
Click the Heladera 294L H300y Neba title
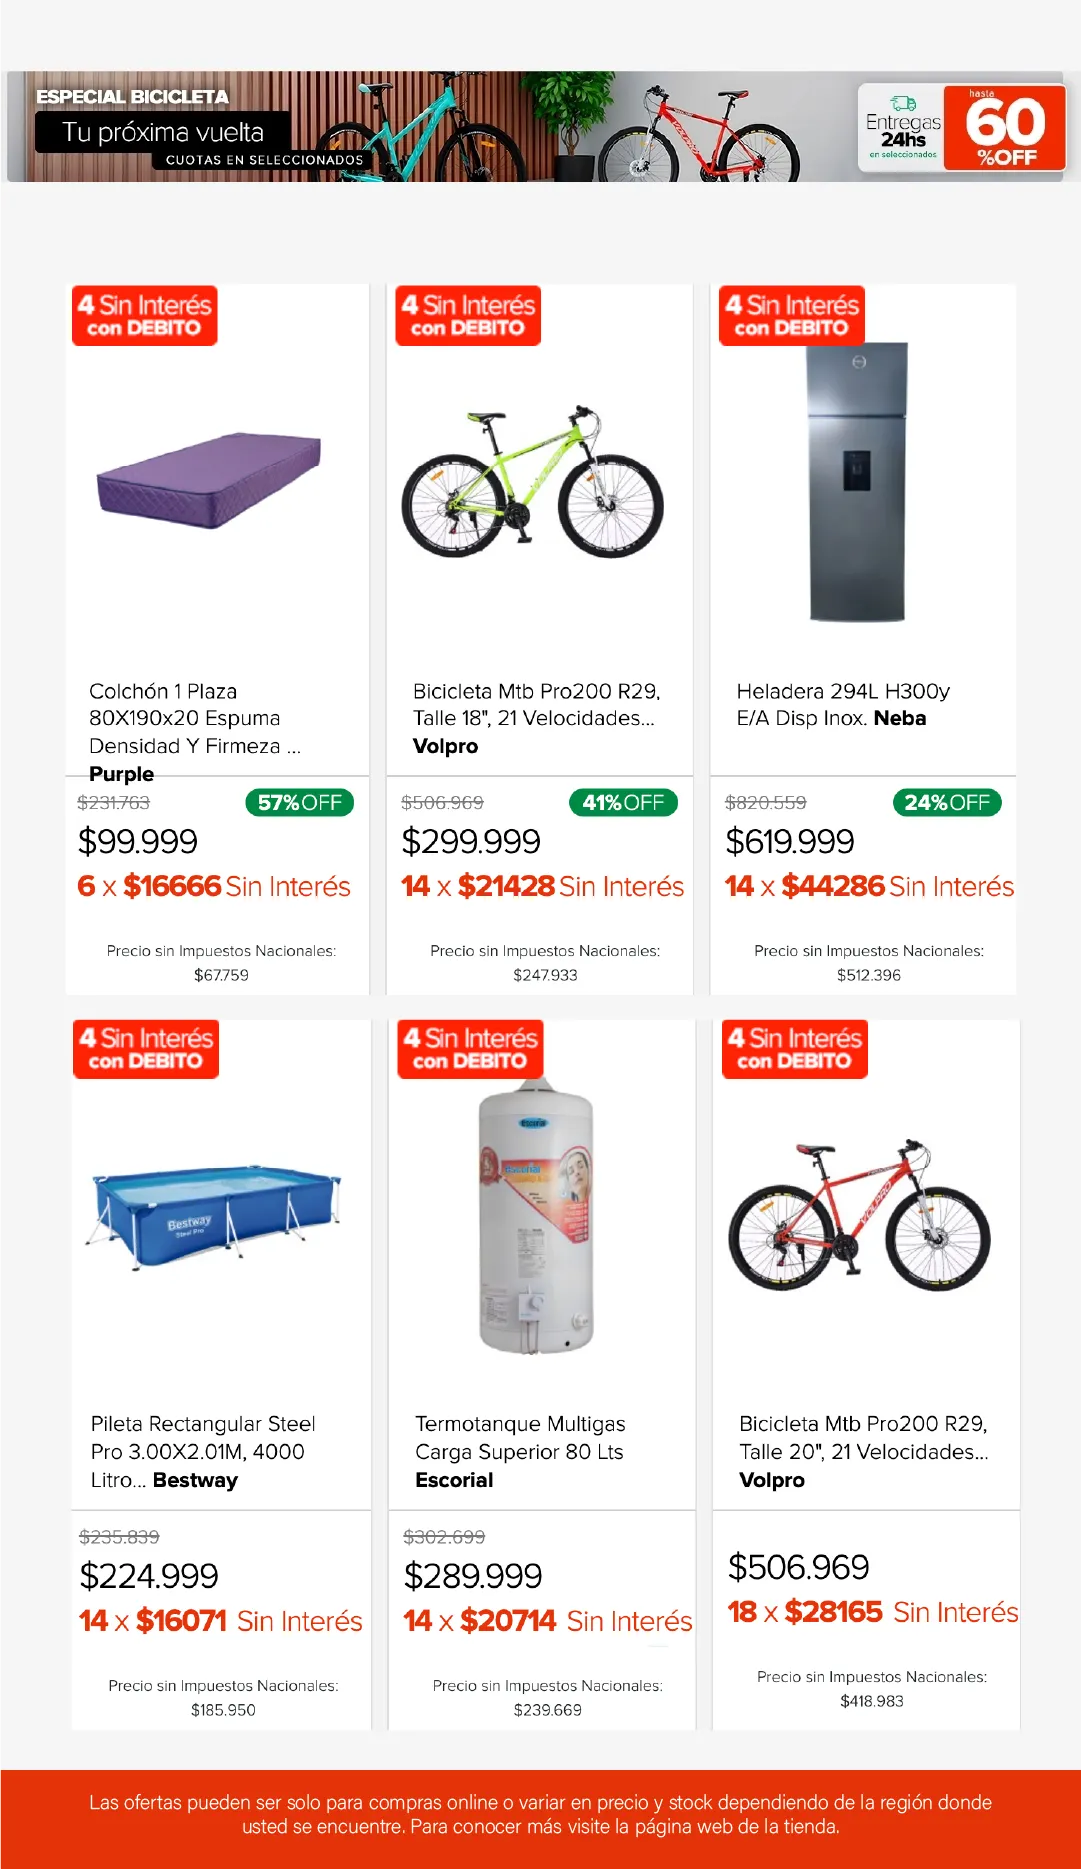(842, 704)
